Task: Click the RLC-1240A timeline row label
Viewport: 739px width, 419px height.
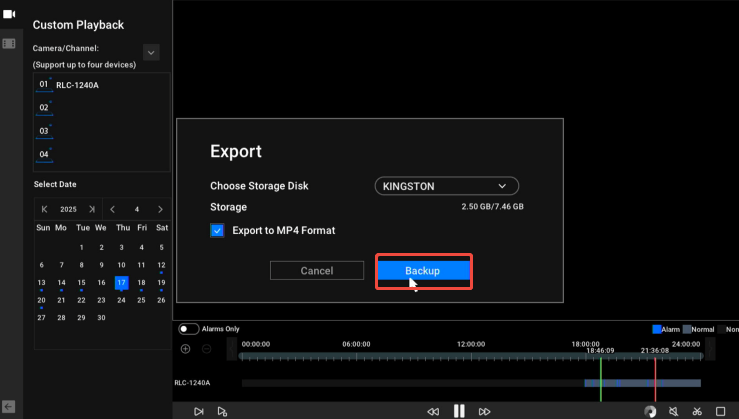Action: coord(192,383)
